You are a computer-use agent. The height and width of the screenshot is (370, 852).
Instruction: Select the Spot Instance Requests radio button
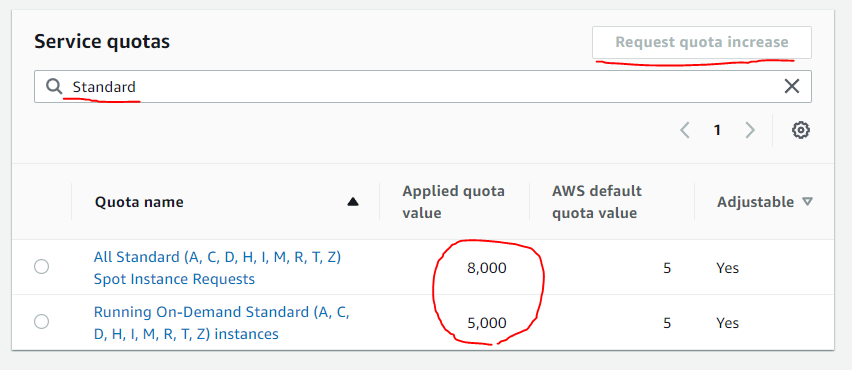tap(41, 267)
